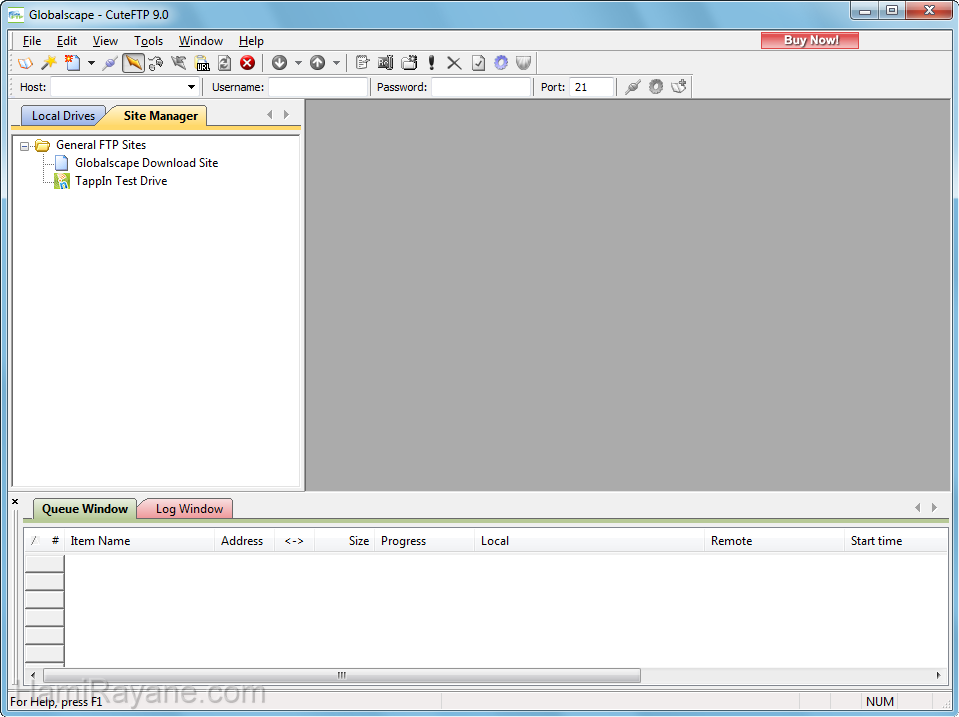Click the shield icon in toolbar
The image size is (959, 717).
(524, 62)
